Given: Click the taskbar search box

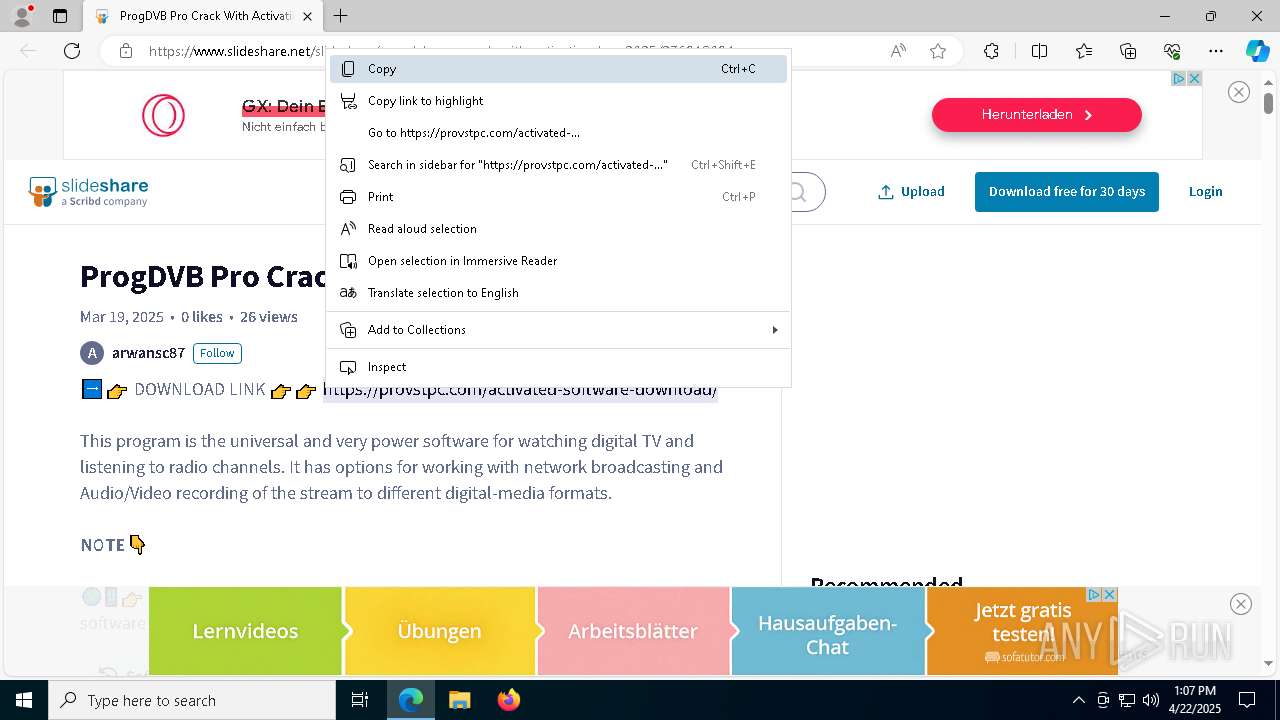Looking at the screenshot, I should [x=192, y=700].
